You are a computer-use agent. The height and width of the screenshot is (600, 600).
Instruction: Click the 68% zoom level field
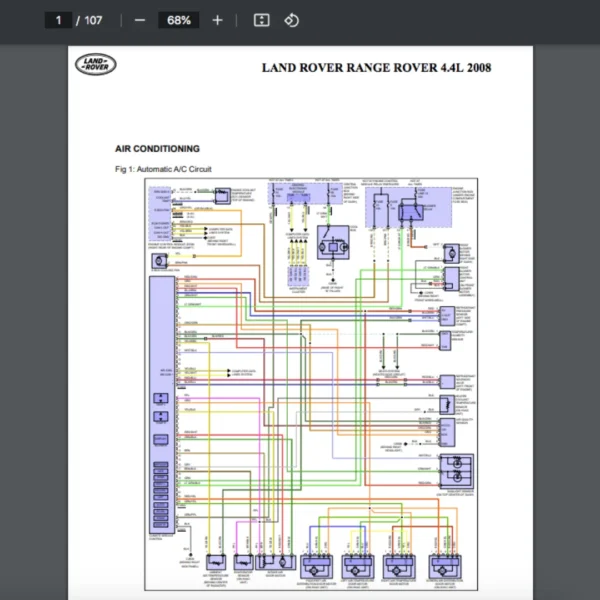[x=179, y=20]
